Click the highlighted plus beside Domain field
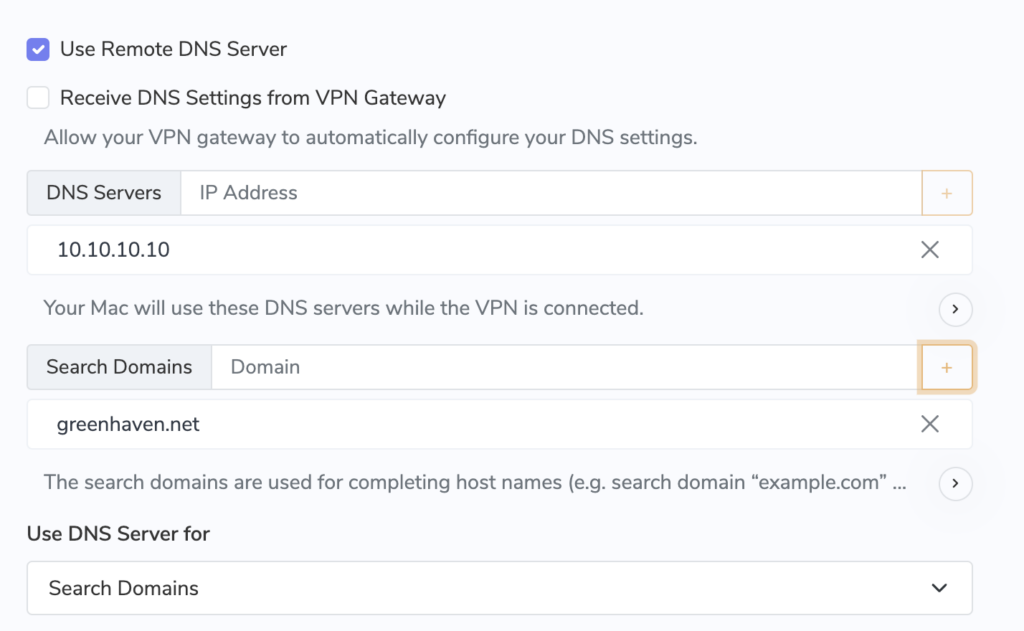The width and height of the screenshot is (1024, 631). [x=946, y=367]
